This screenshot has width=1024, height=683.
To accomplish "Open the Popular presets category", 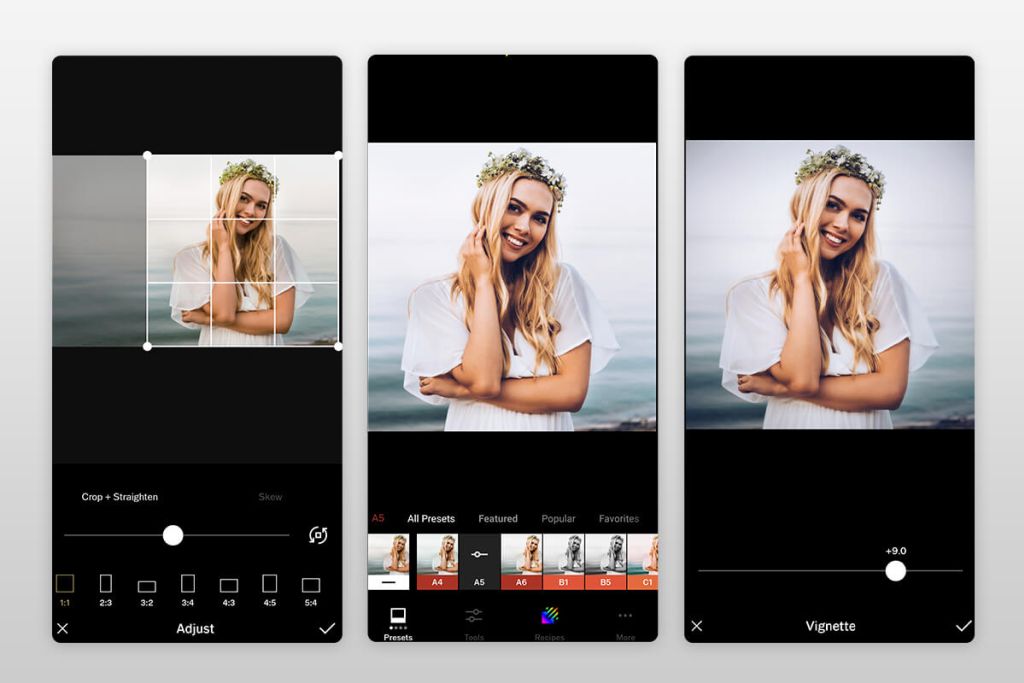I will tap(558, 518).
